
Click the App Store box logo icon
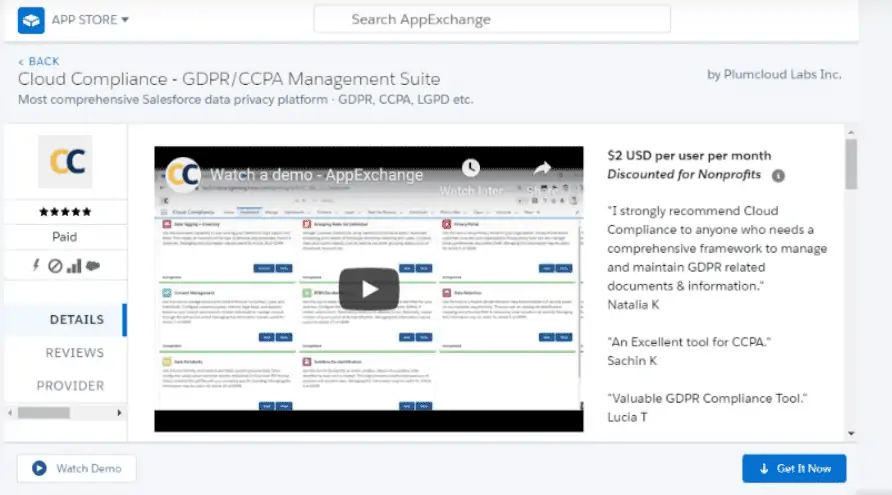31,20
